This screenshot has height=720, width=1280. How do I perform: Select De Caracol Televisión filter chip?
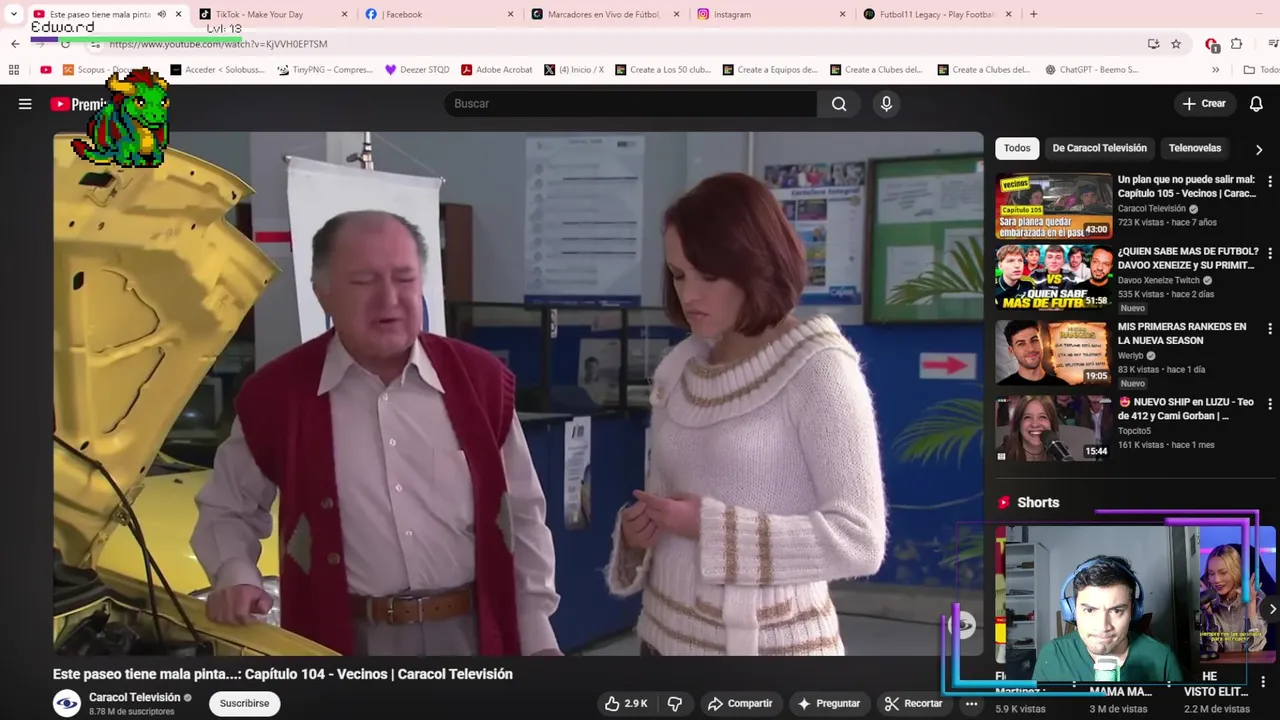pos(1099,148)
